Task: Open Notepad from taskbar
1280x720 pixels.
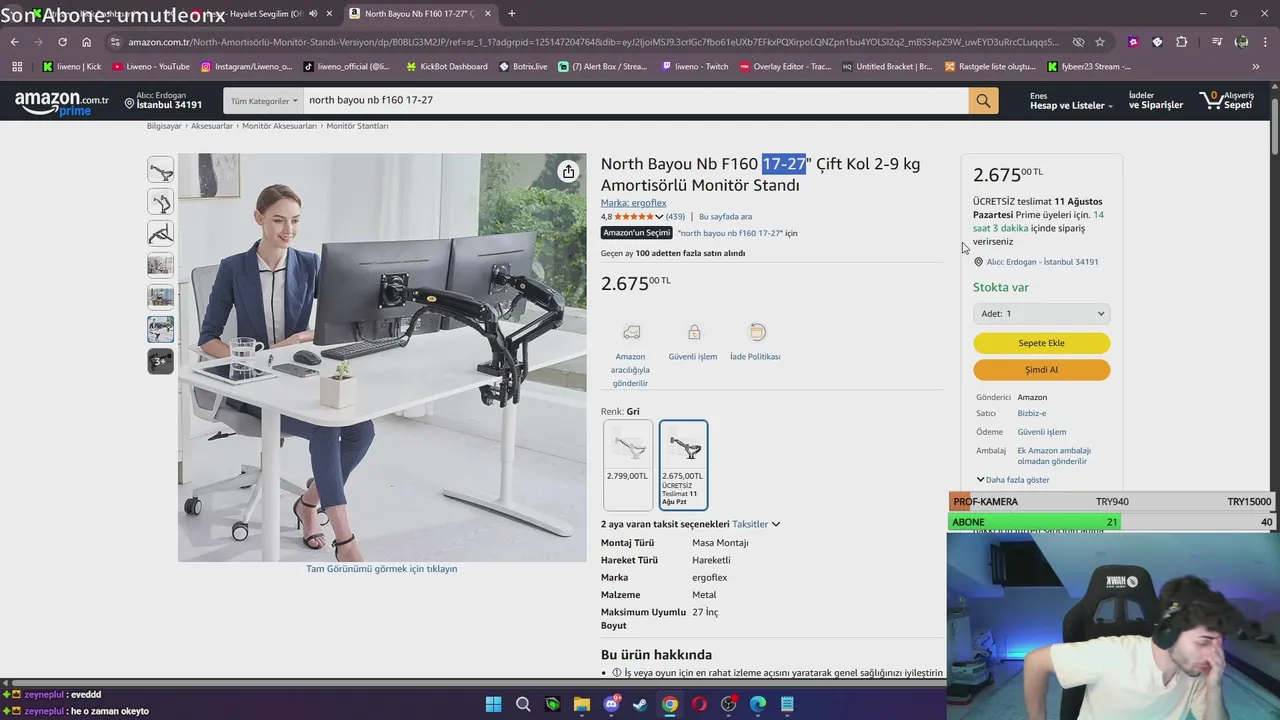Action: [787, 704]
